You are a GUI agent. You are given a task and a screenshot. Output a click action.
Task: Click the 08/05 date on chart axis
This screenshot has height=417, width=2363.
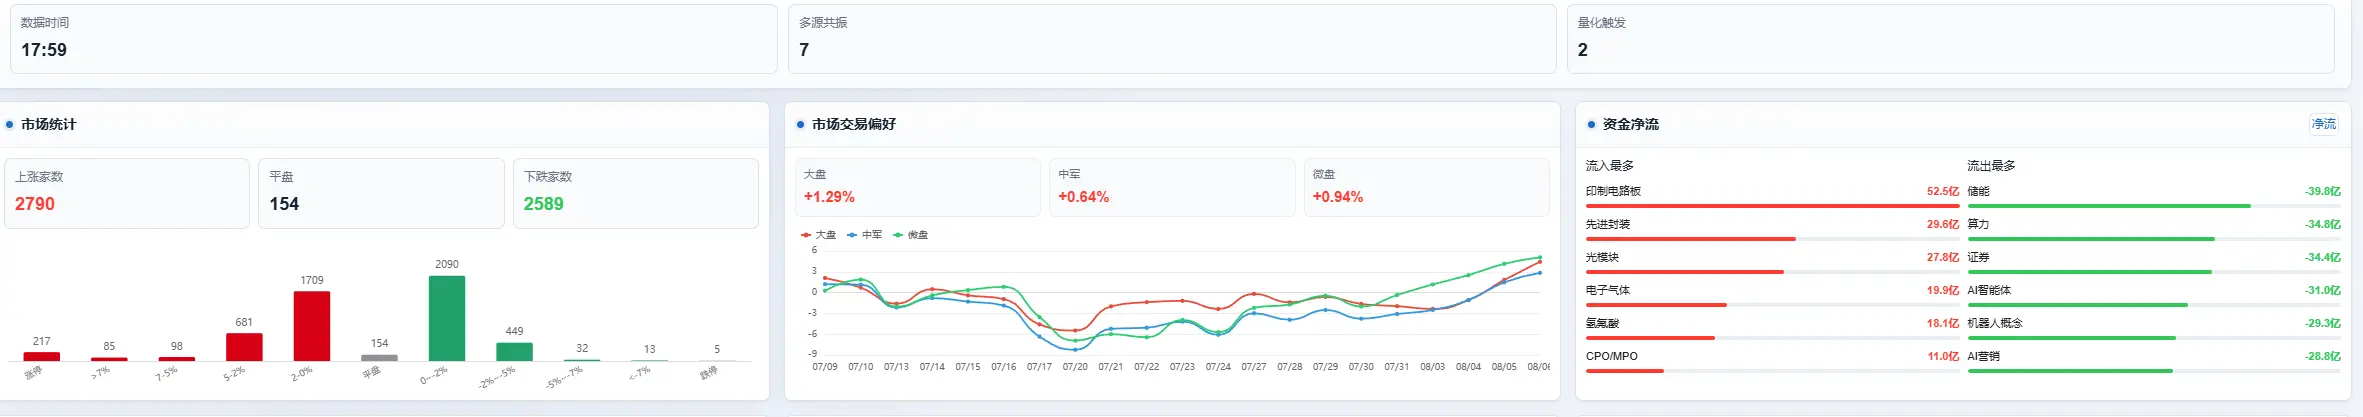click(1503, 367)
